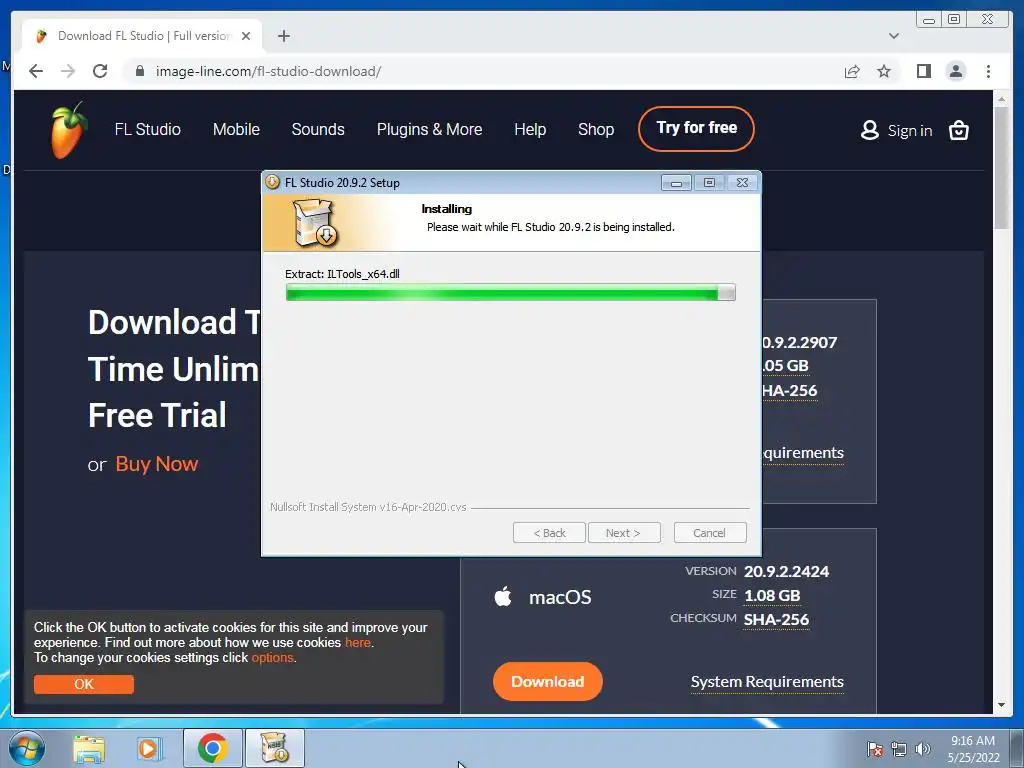Open Chrome's three-dot menu
1024x768 pixels.
point(988,71)
